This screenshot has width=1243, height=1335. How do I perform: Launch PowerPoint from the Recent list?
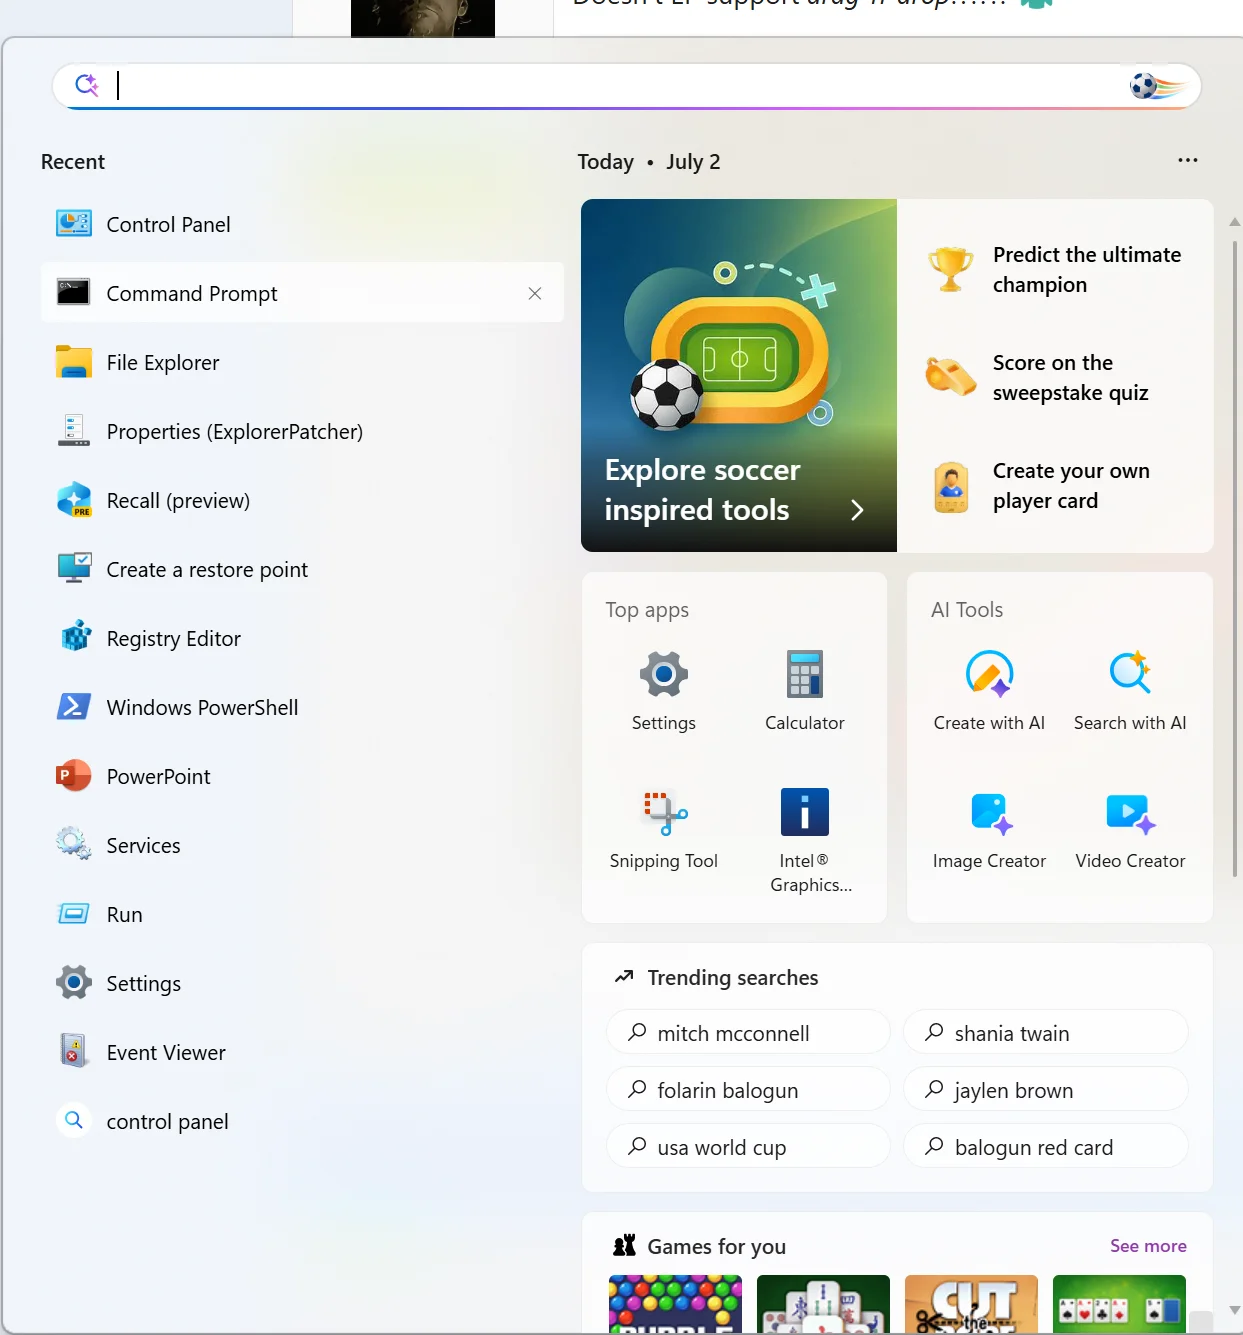302,776
